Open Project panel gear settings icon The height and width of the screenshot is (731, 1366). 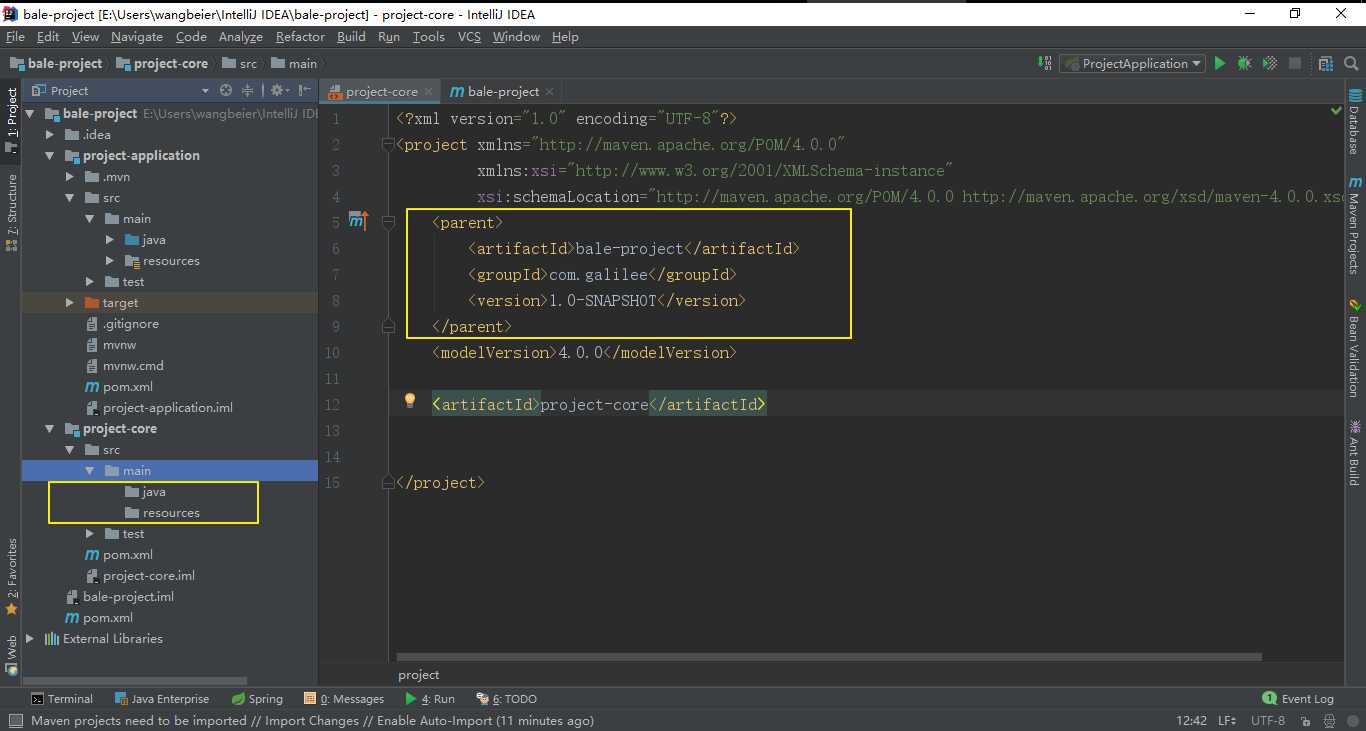click(277, 90)
